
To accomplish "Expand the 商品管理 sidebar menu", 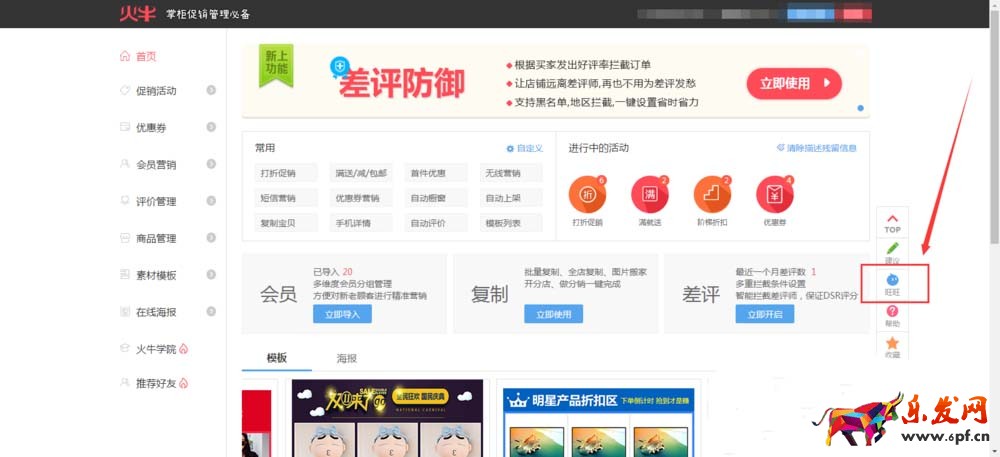I will (x=211, y=238).
